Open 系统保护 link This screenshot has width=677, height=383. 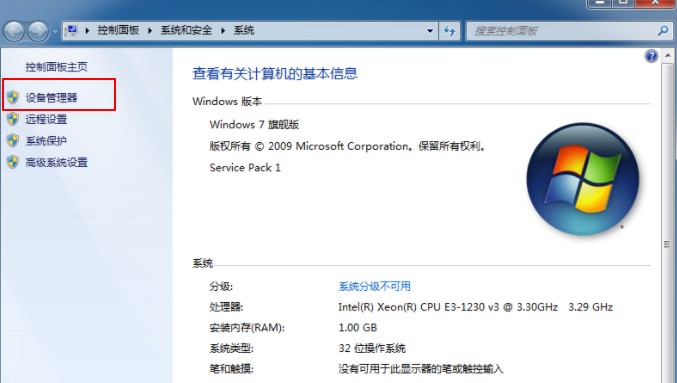tap(46, 141)
